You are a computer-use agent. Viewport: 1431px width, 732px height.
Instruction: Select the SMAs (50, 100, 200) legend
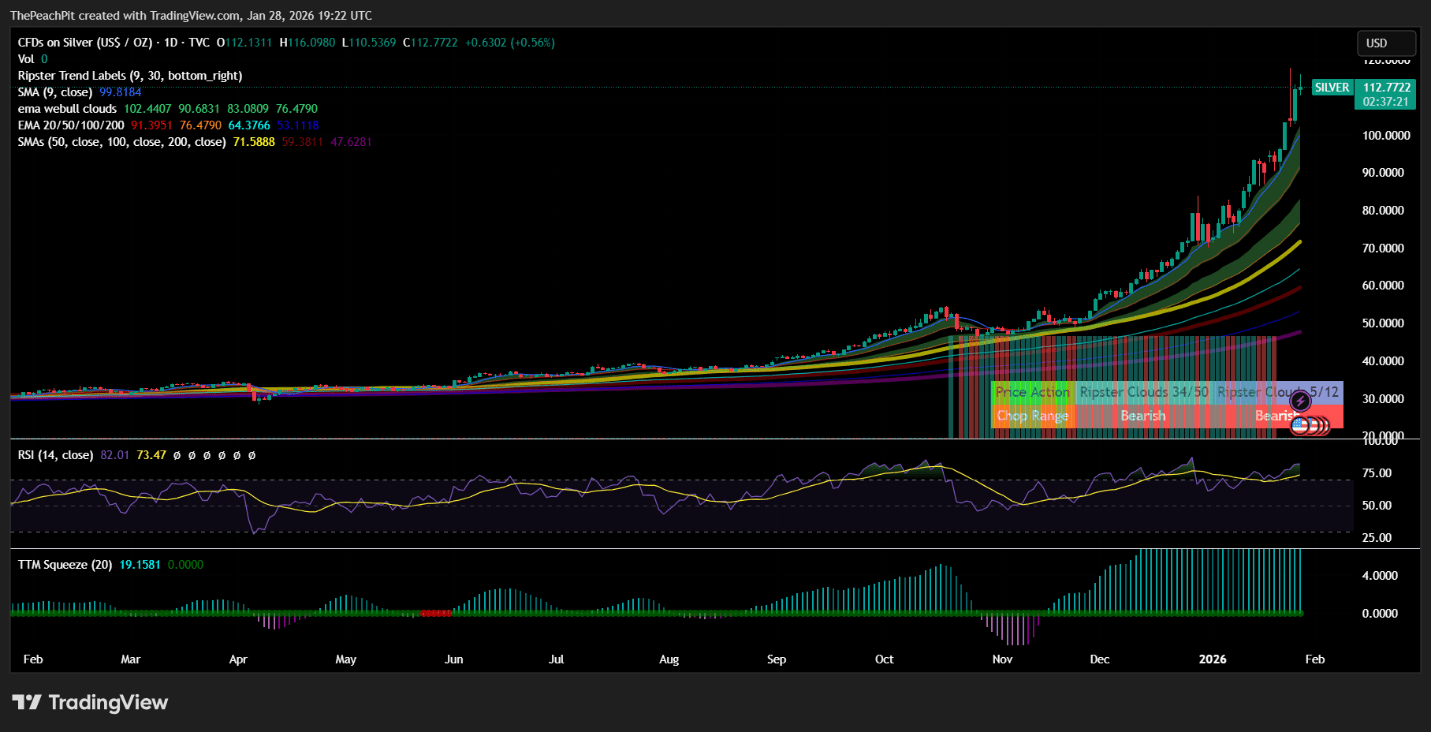click(121, 142)
